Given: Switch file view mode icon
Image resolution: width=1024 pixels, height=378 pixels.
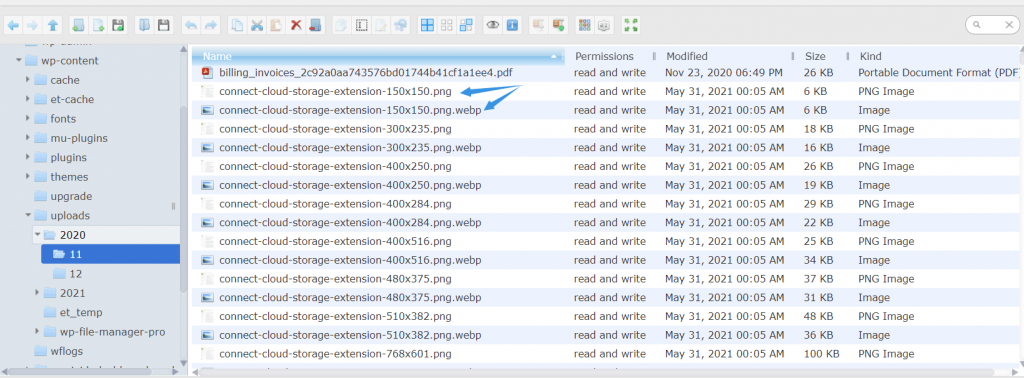Looking at the screenshot, I should [584, 25].
